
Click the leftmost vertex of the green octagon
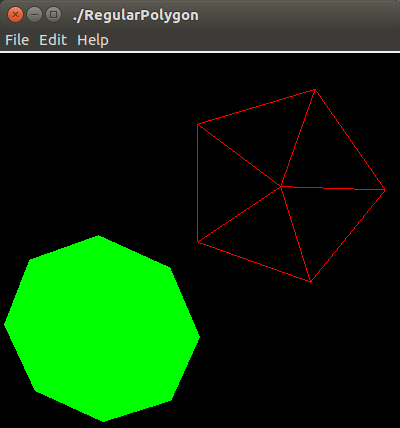5,324
